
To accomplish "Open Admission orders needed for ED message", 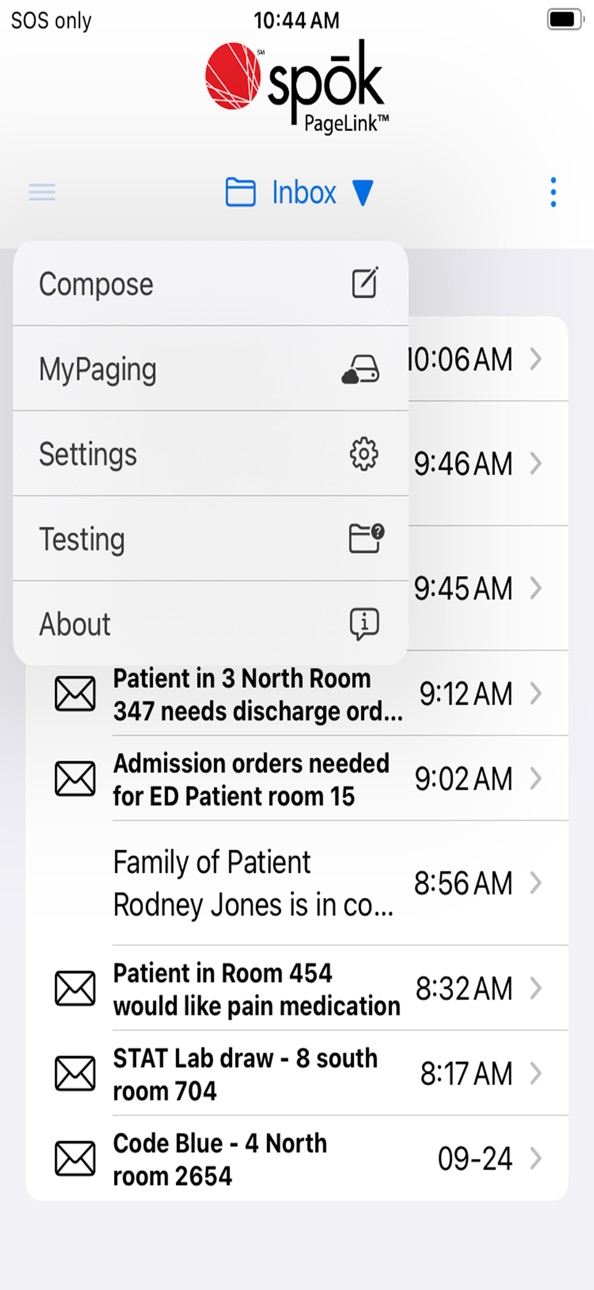I will (x=297, y=779).
